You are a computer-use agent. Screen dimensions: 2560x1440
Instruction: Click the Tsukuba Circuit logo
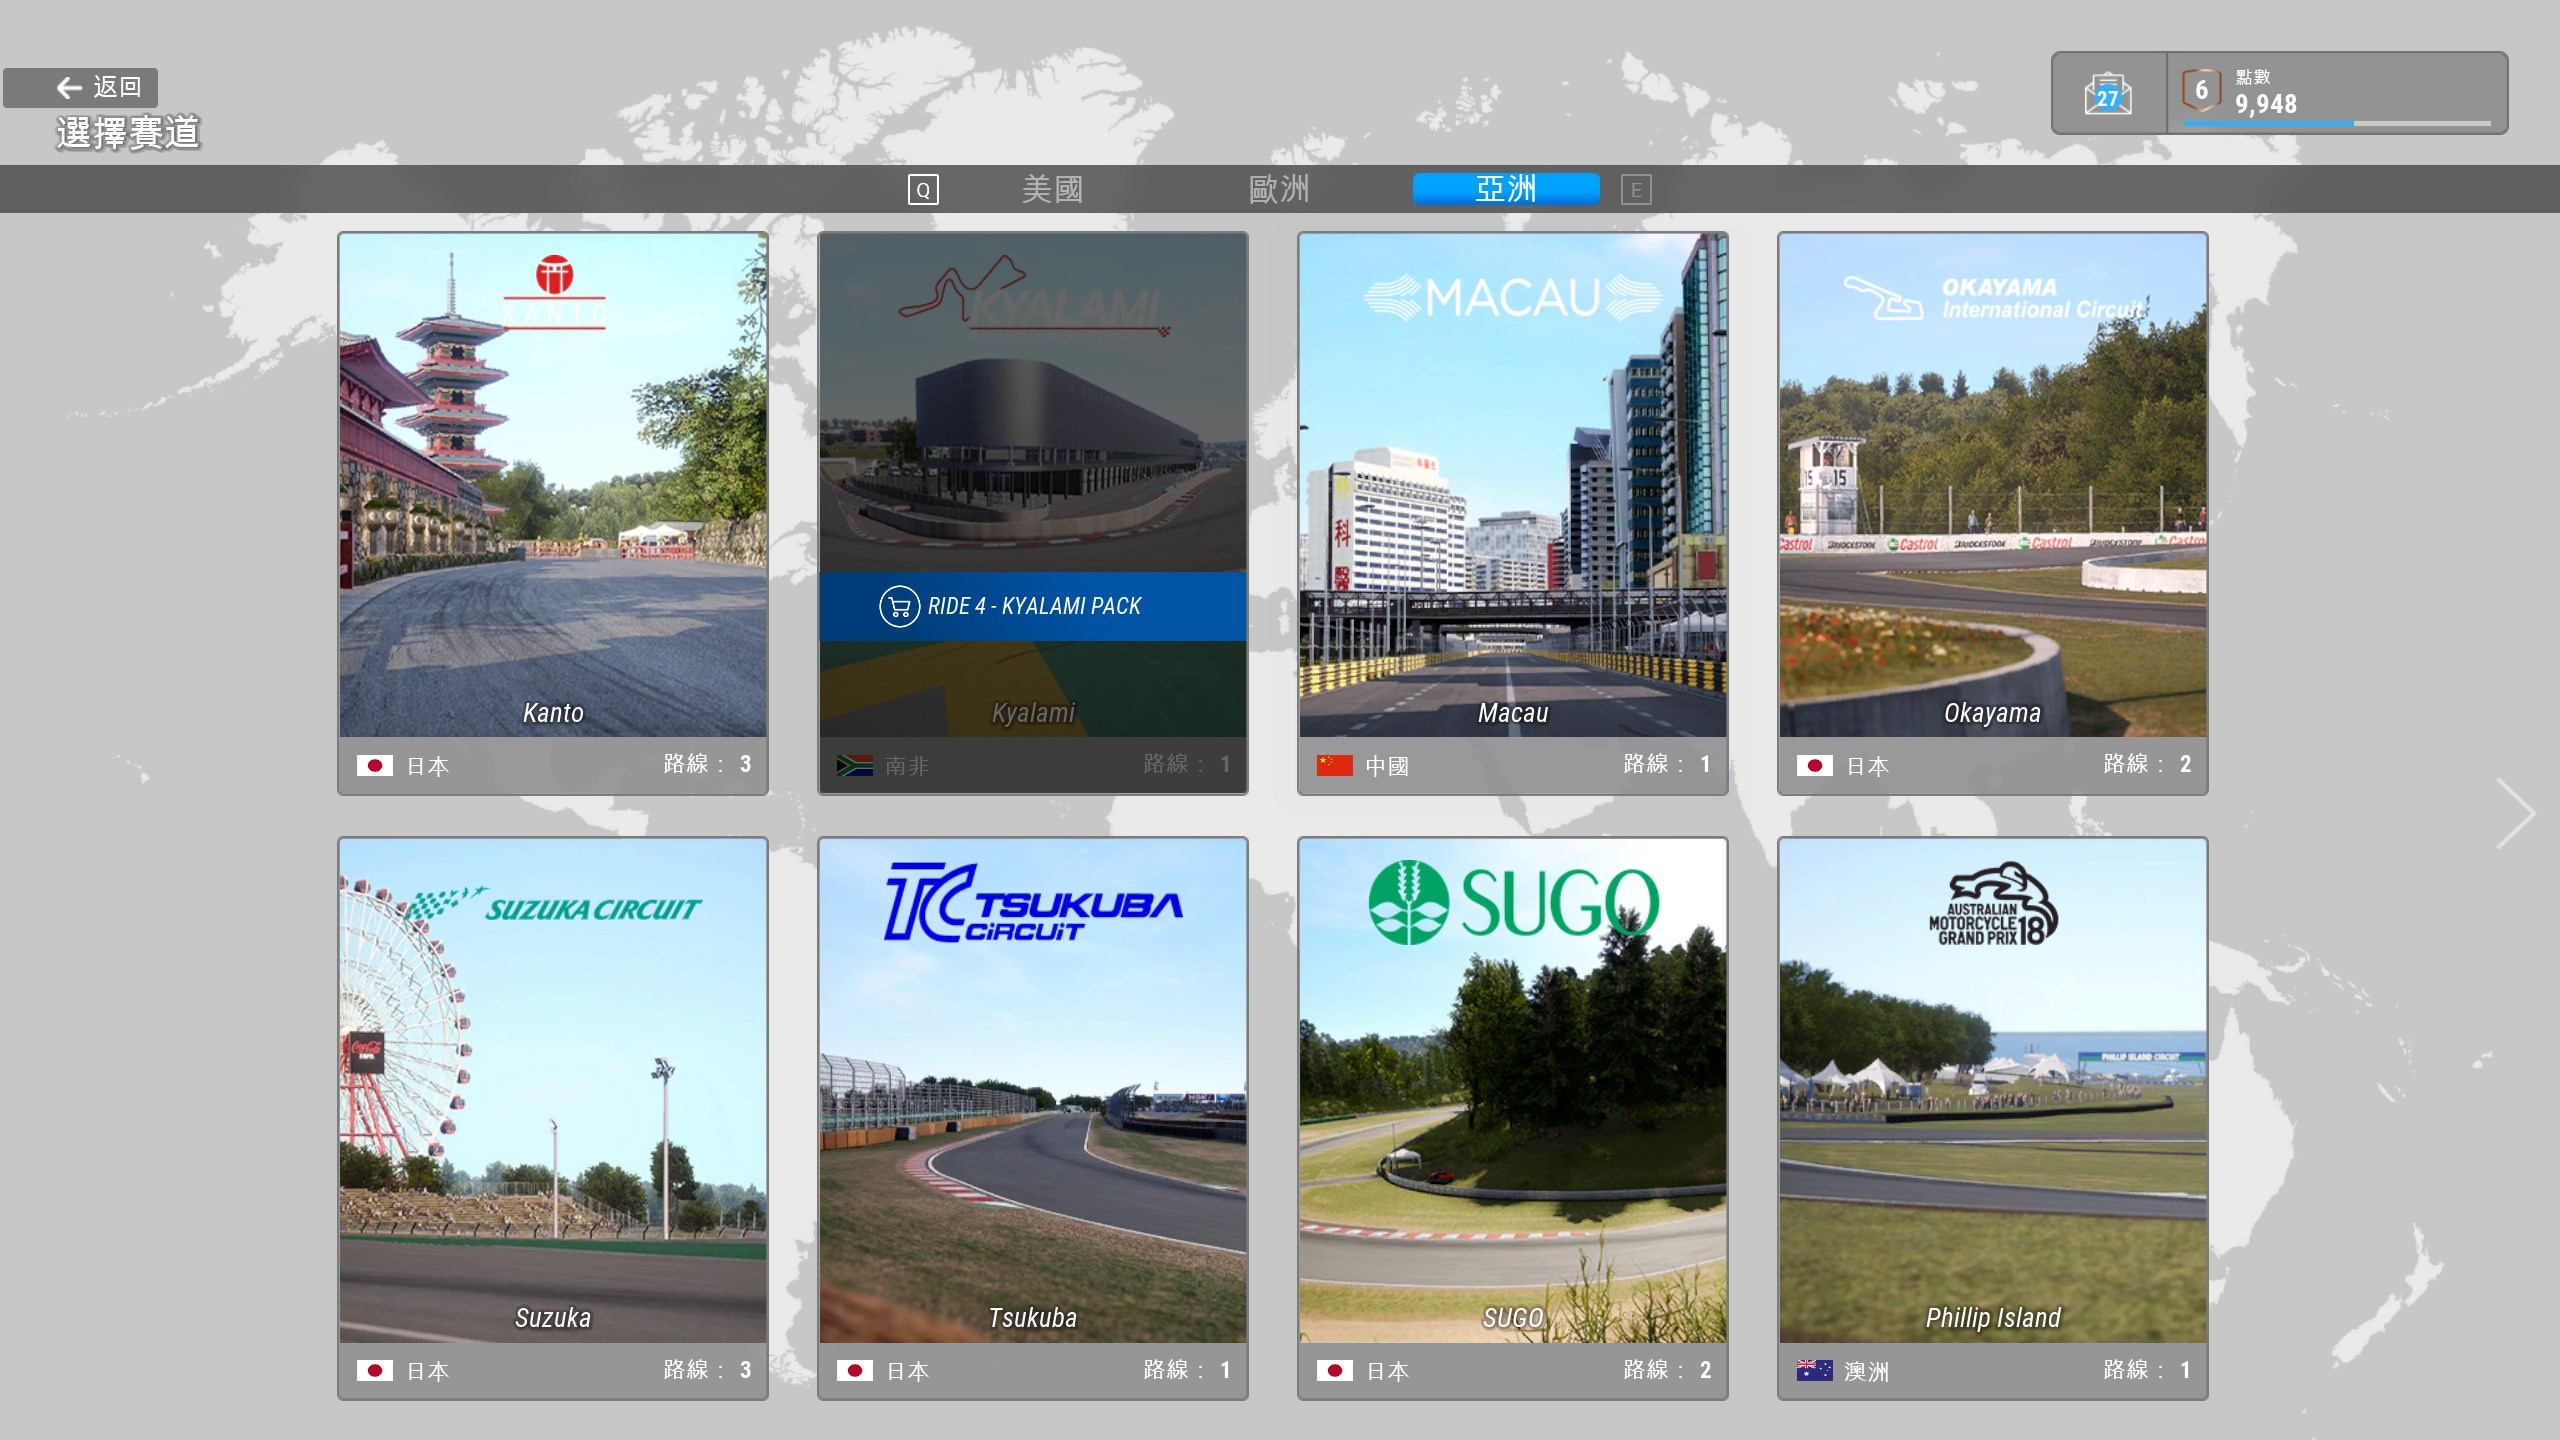pos(1033,903)
